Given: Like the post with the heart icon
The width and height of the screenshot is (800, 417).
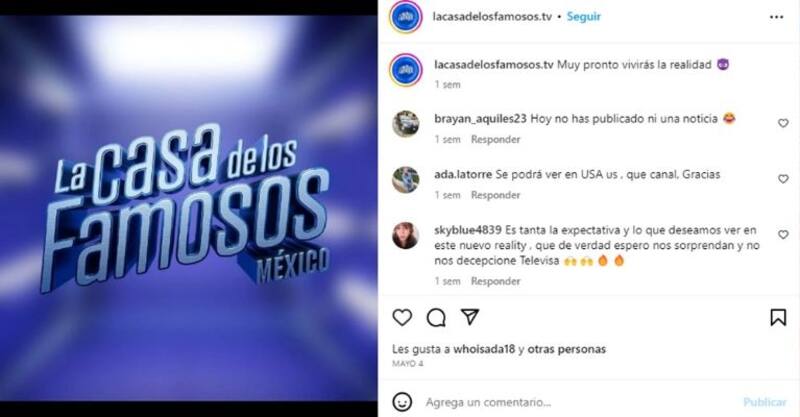Looking at the screenshot, I should pyautogui.click(x=402, y=317).
